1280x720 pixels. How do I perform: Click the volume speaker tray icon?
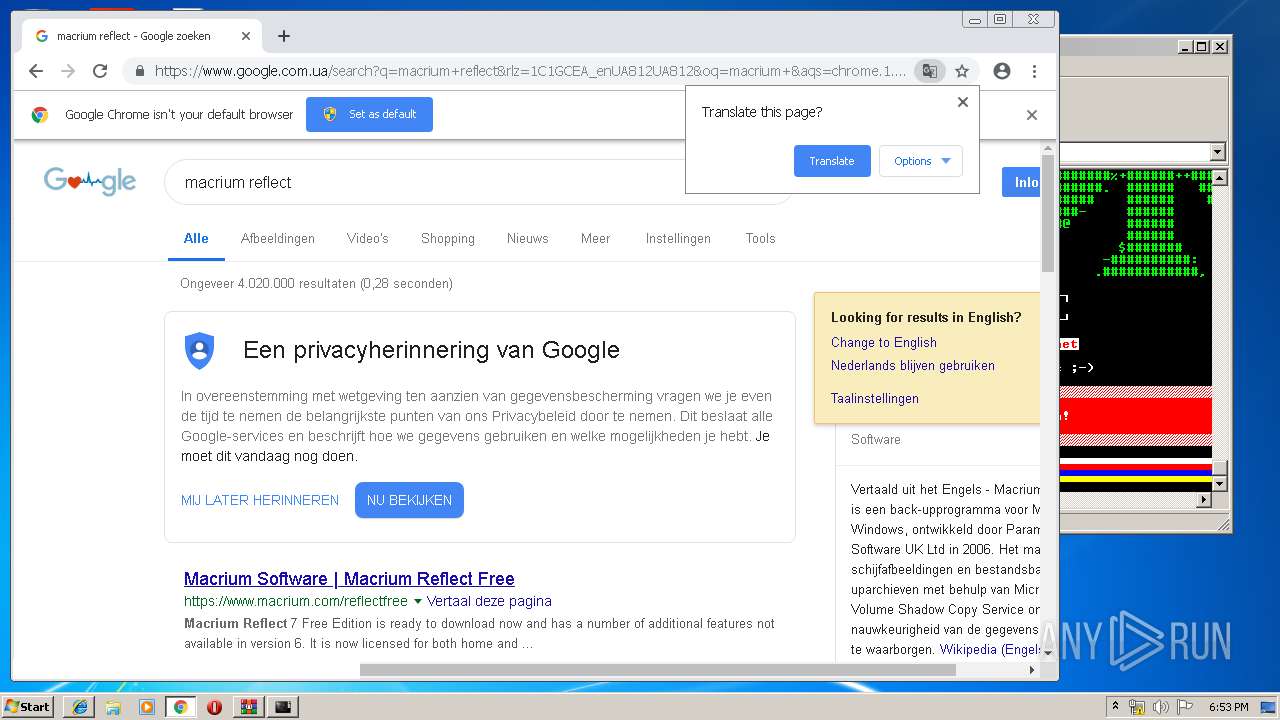click(1160, 707)
